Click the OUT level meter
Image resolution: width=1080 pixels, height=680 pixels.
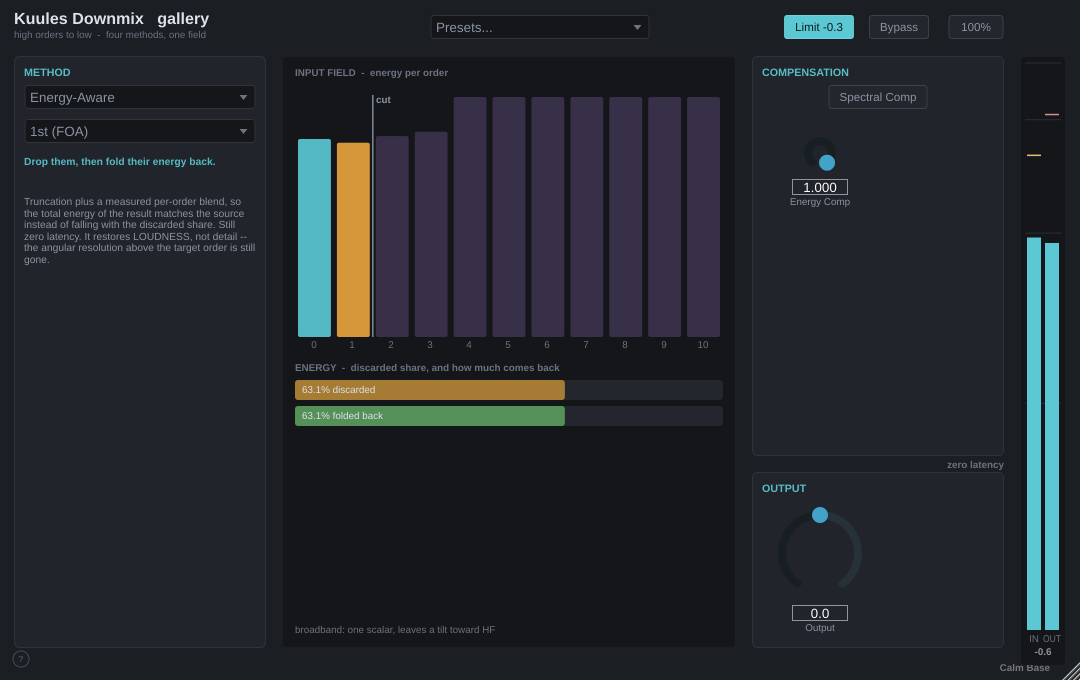1052,436
